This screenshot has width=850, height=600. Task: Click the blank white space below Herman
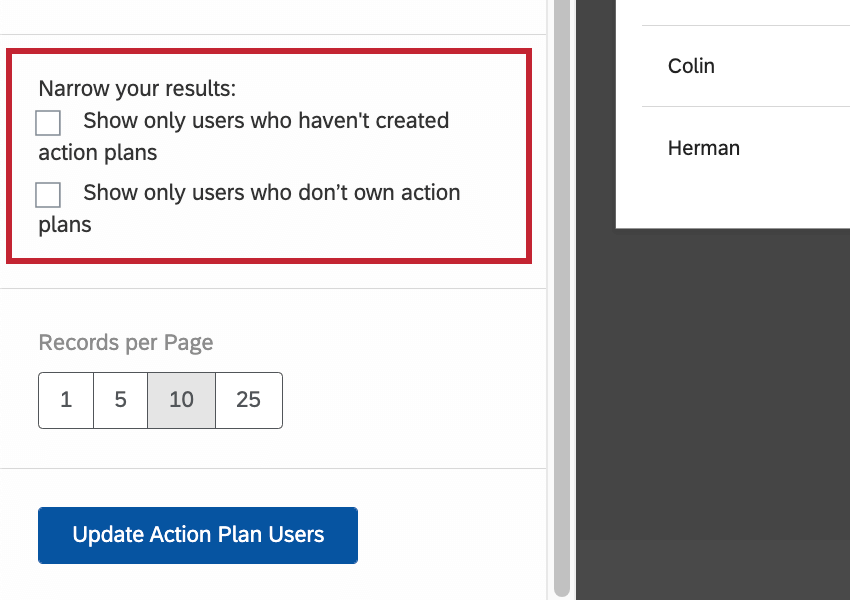coord(732,200)
